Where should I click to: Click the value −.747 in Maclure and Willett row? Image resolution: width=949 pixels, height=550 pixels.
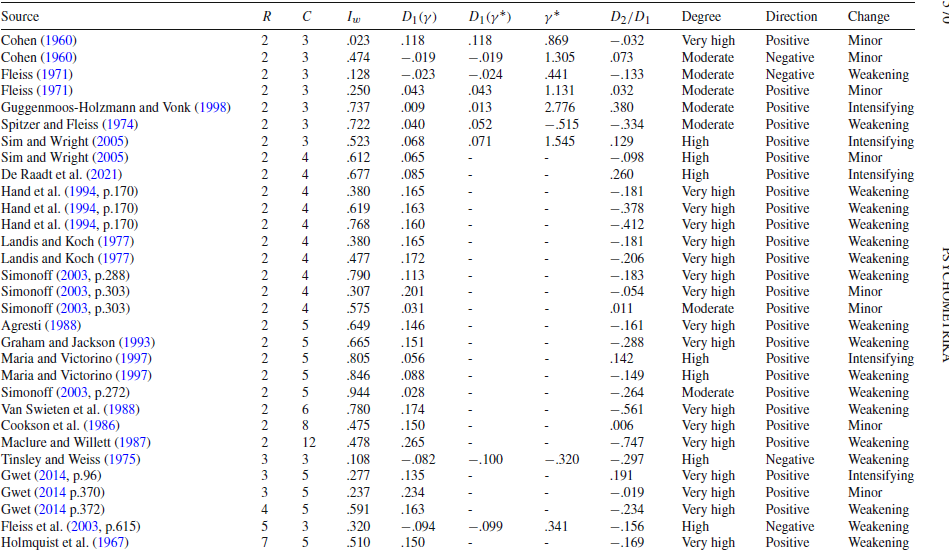pos(627,443)
